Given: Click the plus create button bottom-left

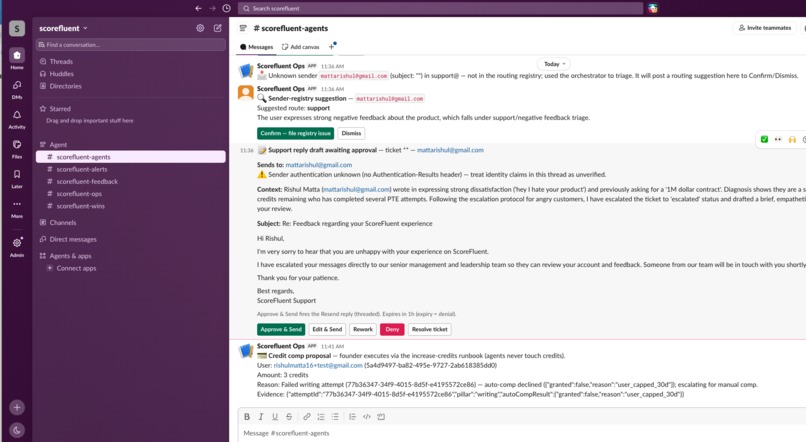Looking at the screenshot, I should coord(17,407).
